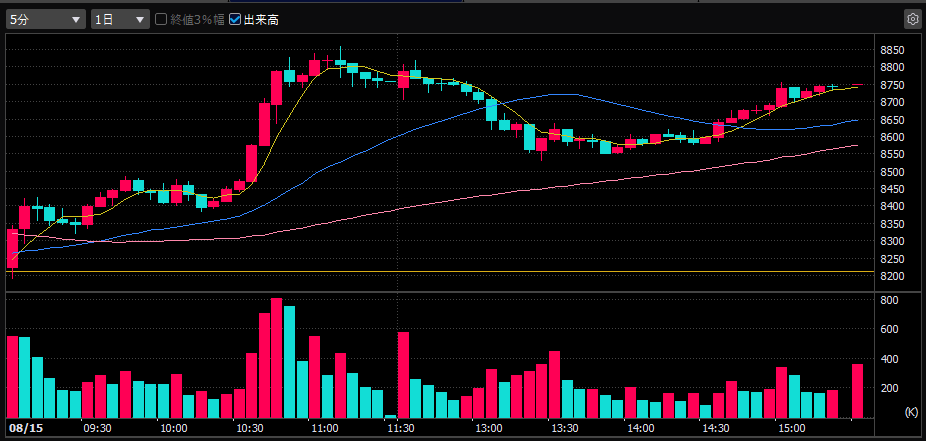Click the 14:30 time axis label
This screenshot has height=441, width=926.
(x=715, y=427)
